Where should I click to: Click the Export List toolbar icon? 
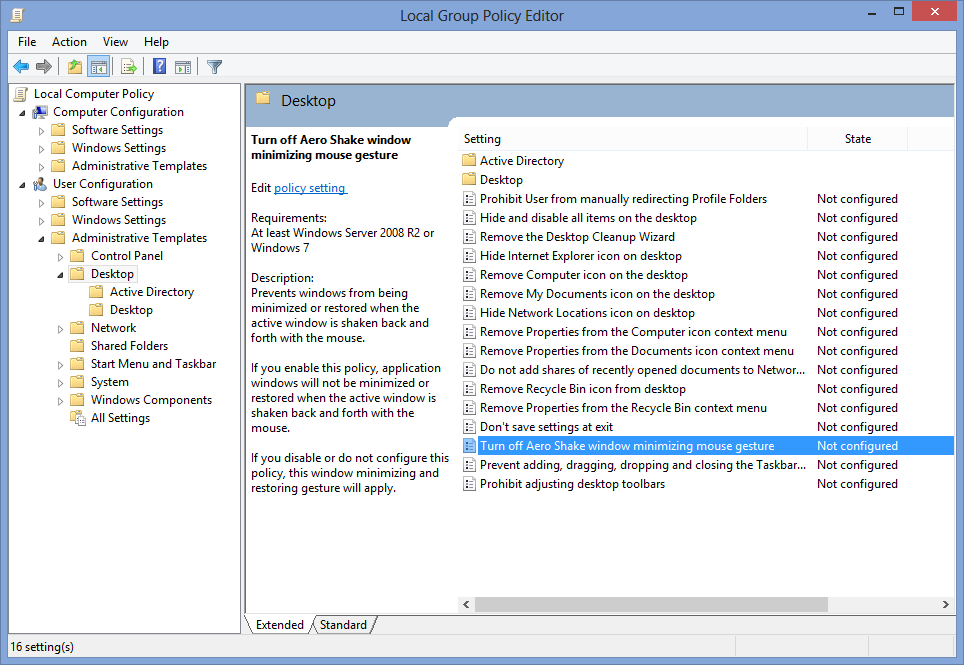tap(128, 66)
